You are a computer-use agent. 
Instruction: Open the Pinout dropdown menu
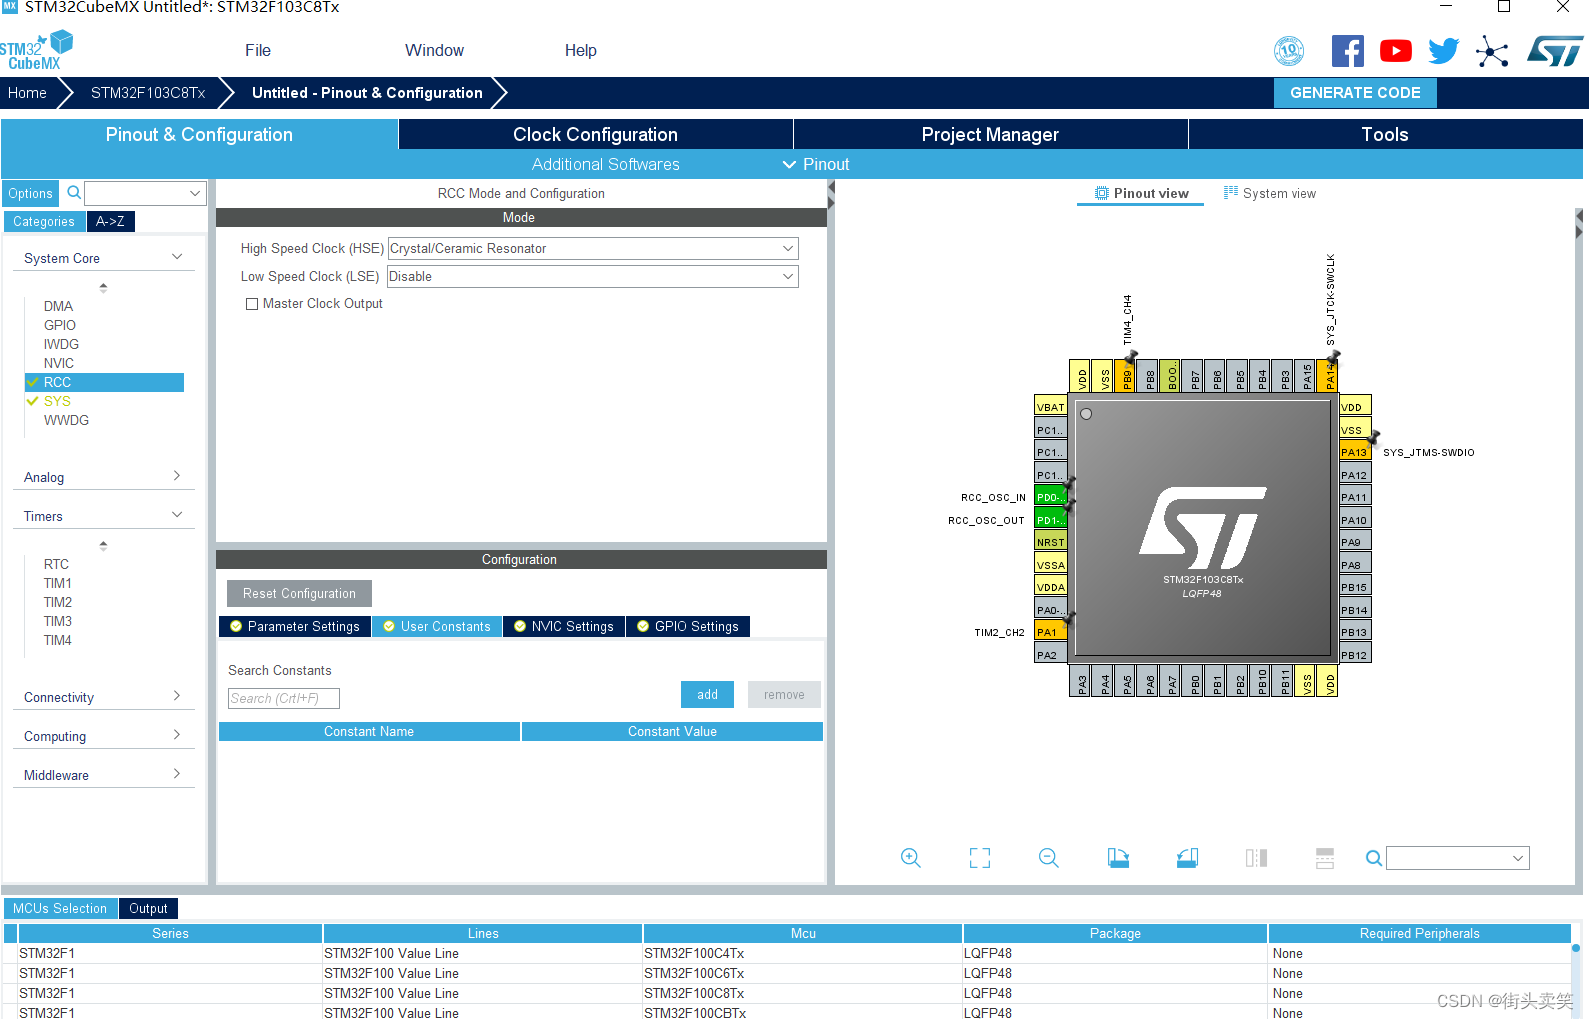(816, 164)
